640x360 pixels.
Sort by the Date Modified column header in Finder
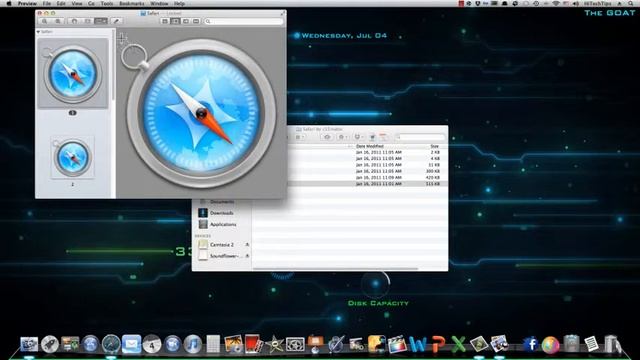(x=369, y=146)
